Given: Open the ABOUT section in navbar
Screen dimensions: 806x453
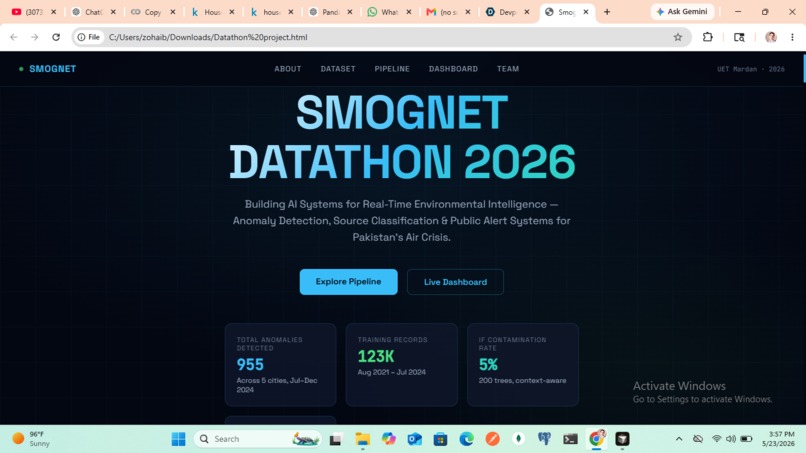Looking at the screenshot, I should click(x=287, y=69).
